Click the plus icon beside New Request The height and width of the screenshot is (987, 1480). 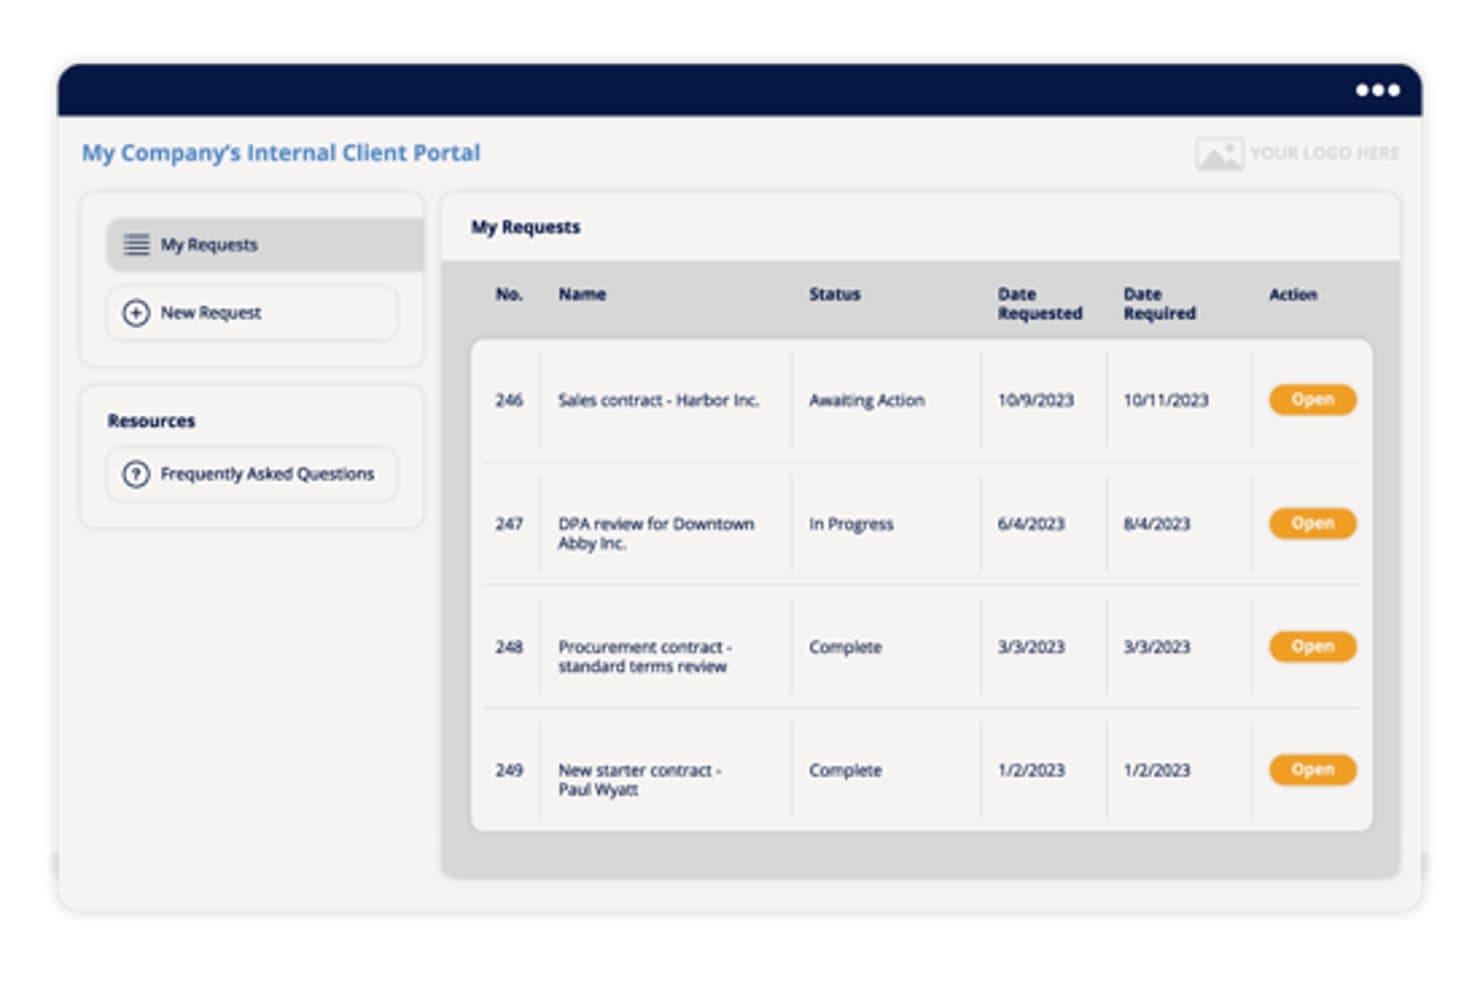(136, 313)
